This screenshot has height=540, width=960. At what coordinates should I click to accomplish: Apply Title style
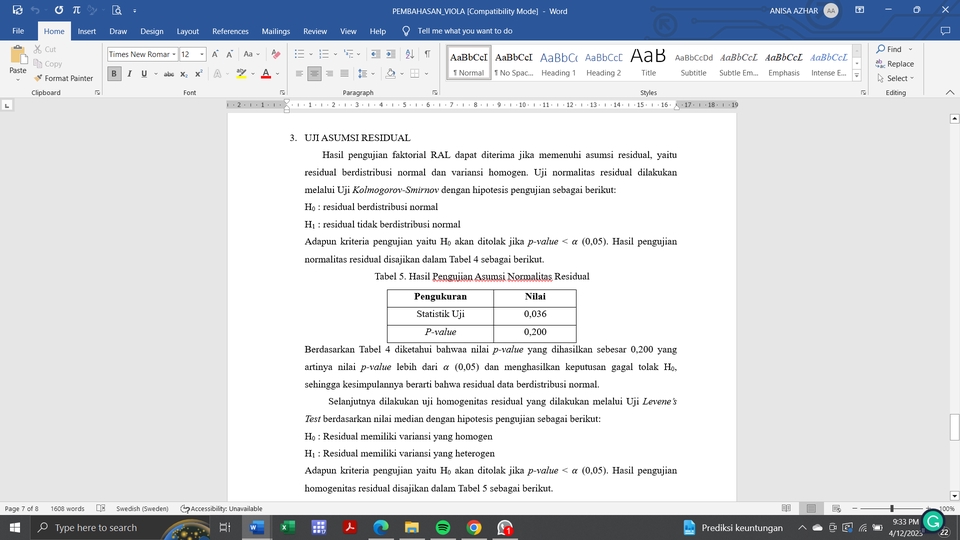(x=648, y=62)
